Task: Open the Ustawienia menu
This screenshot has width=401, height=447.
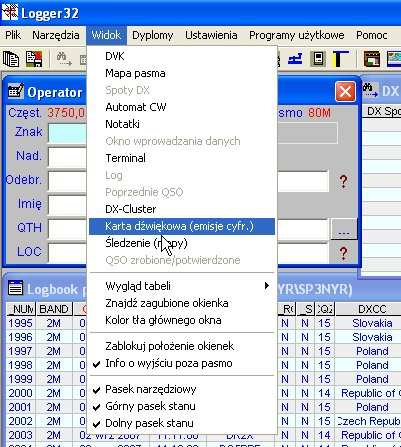Action: [x=211, y=35]
